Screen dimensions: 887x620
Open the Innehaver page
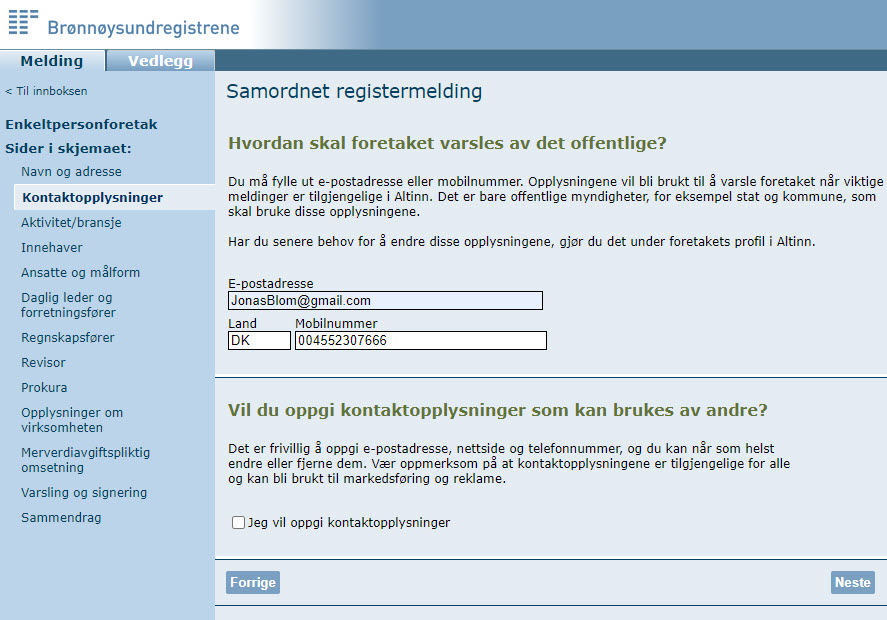[x=51, y=247]
